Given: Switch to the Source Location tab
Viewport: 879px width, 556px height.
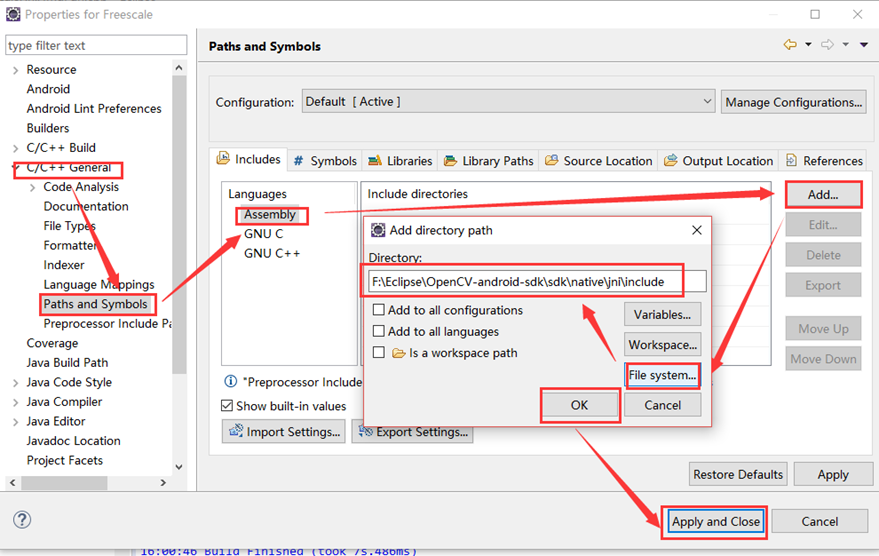Looking at the screenshot, I should tap(599, 161).
